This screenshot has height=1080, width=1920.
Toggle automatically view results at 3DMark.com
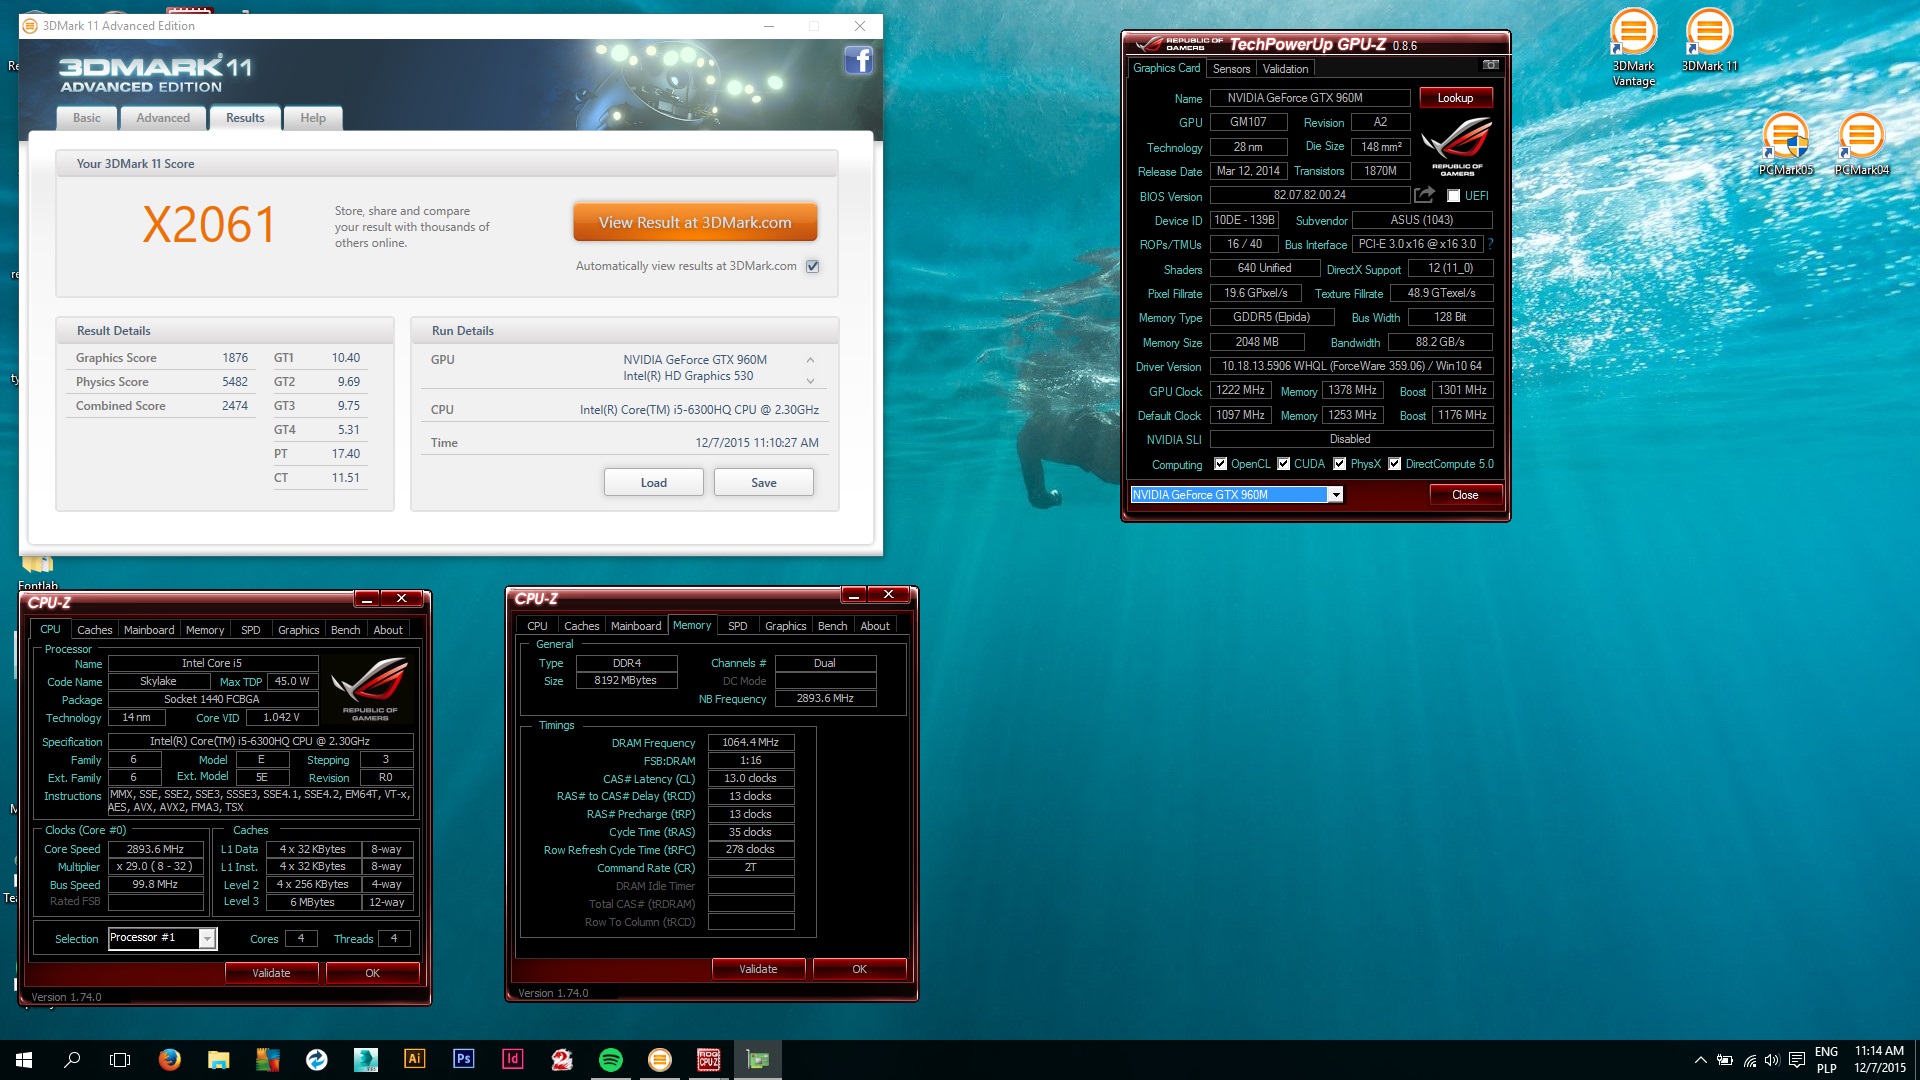coord(813,266)
